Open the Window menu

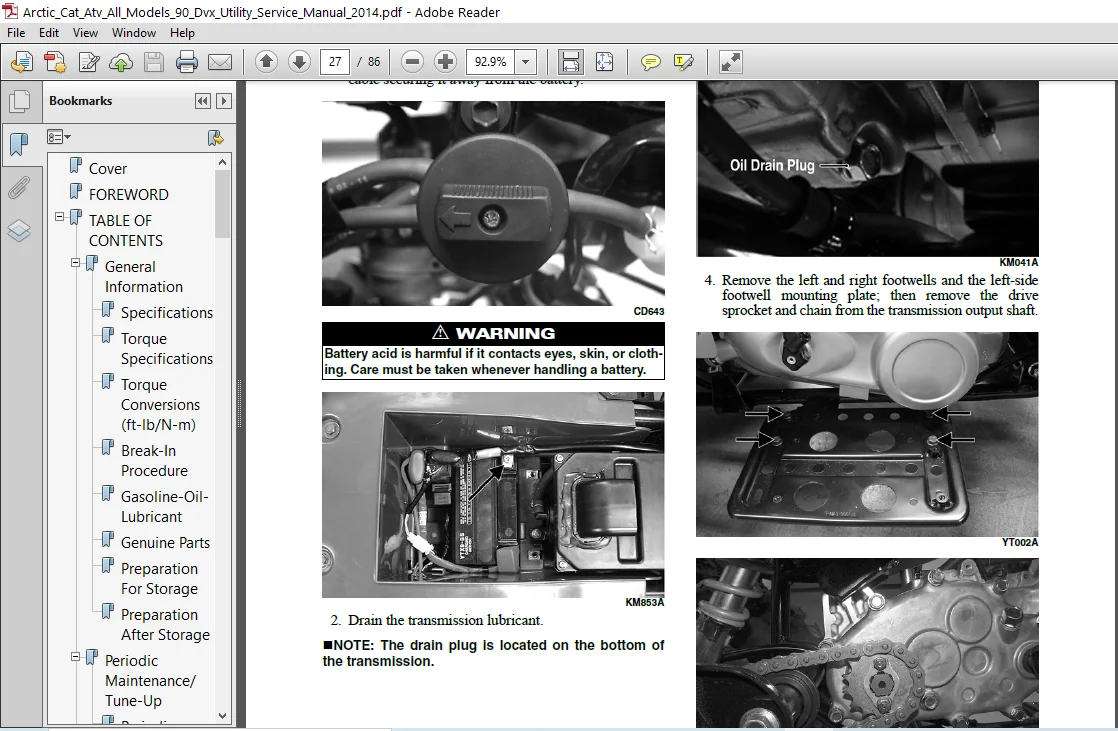tap(134, 33)
